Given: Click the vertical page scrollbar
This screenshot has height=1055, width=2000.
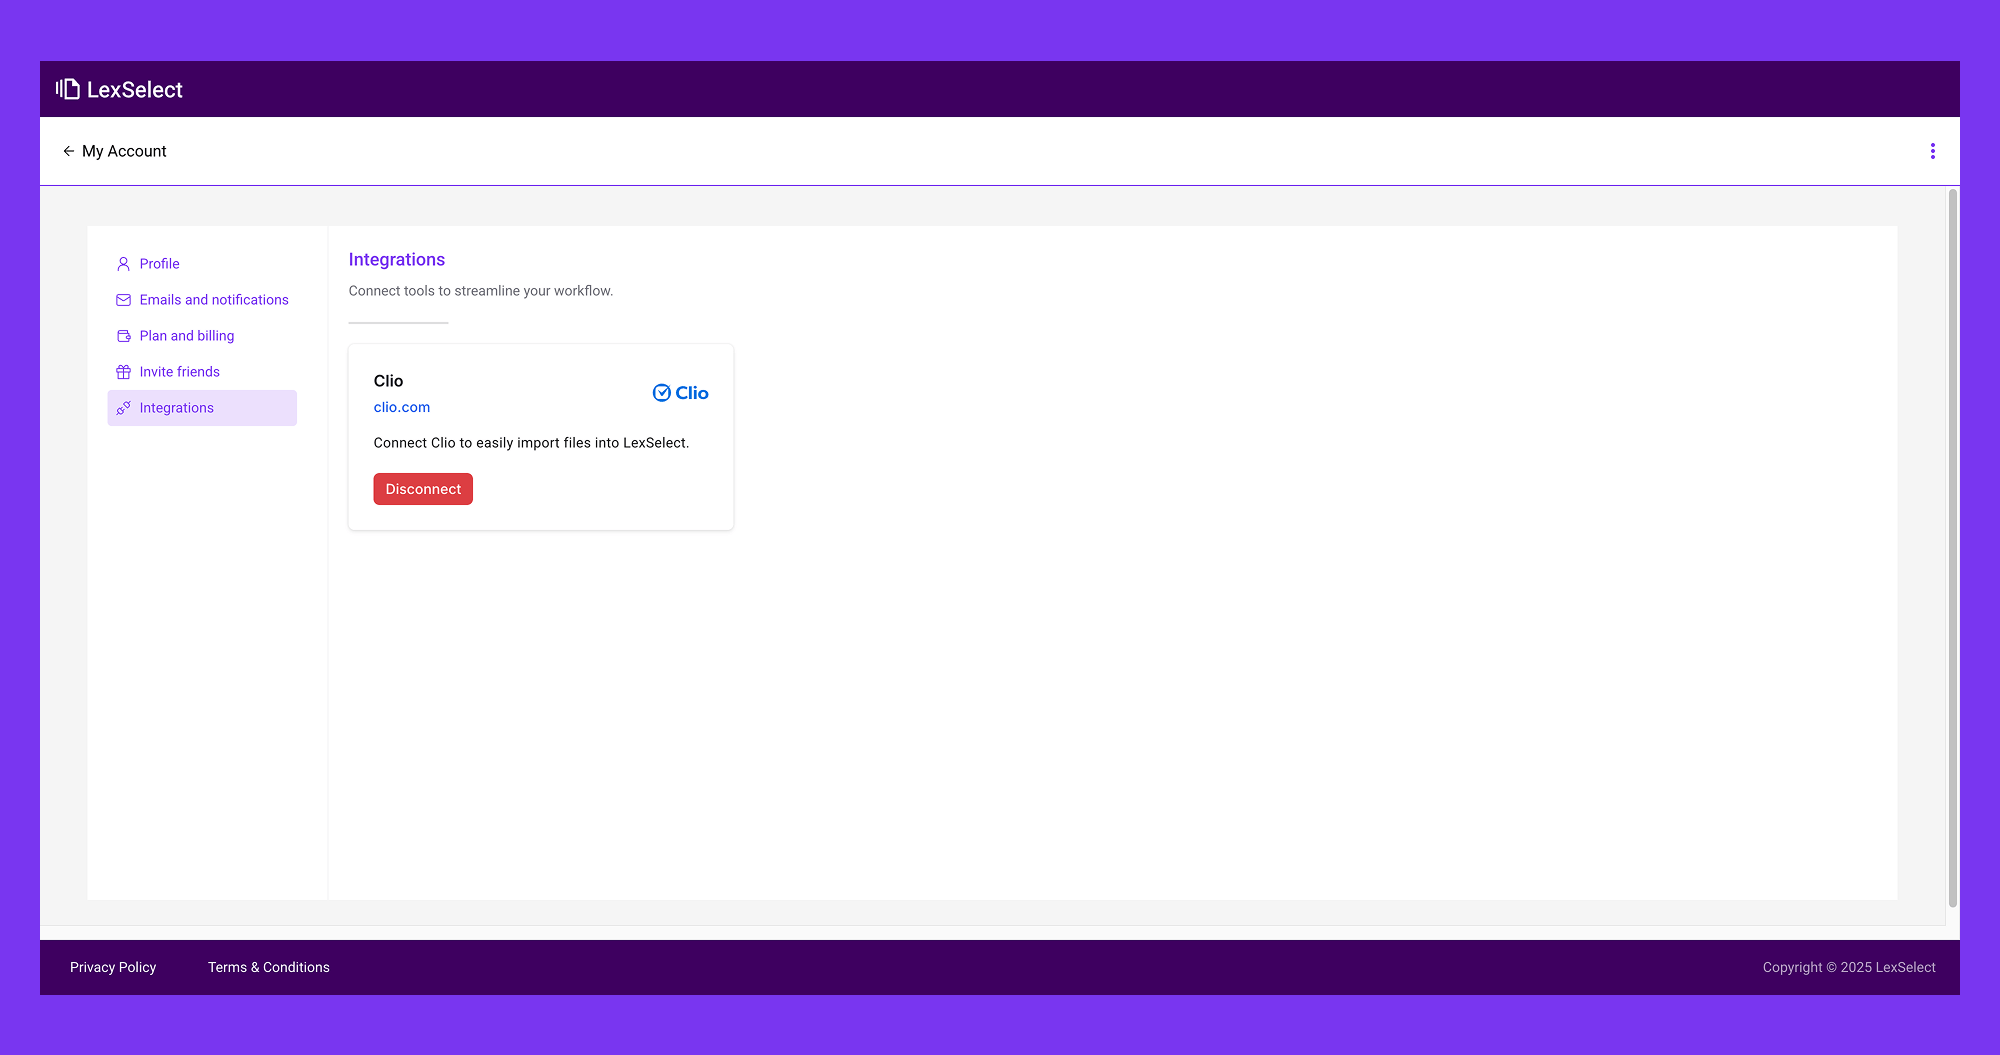Looking at the screenshot, I should (1952, 548).
